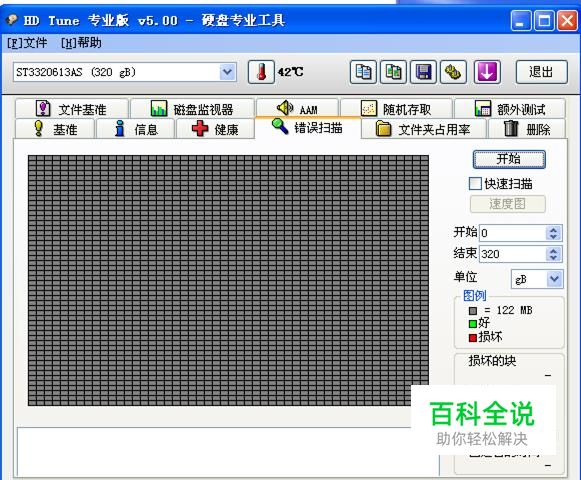Click the 42℃ temperature reading

(x=290, y=72)
